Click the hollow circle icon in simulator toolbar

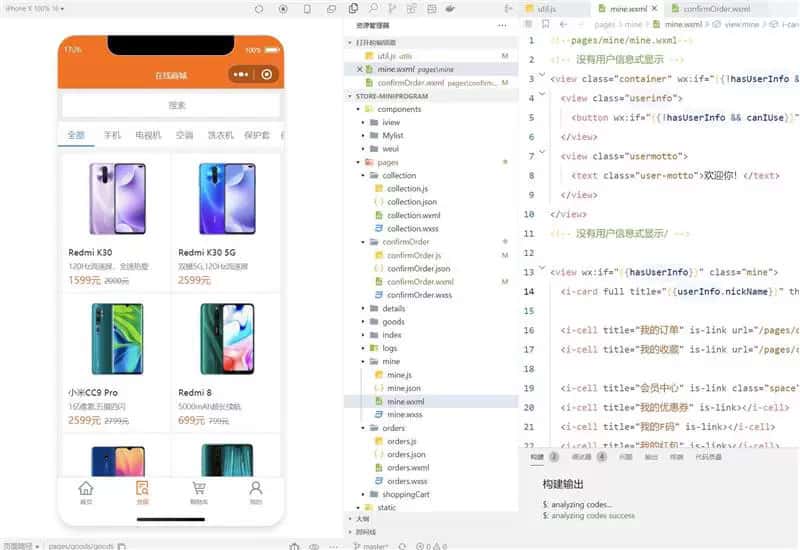click(259, 9)
